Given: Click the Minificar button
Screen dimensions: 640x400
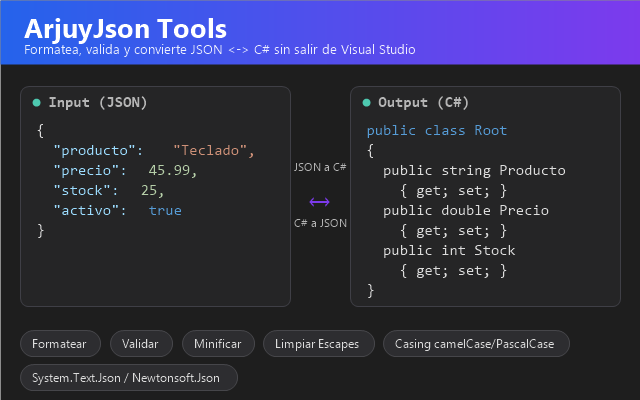Looking at the screenshot, I should (x=218, y=344).
